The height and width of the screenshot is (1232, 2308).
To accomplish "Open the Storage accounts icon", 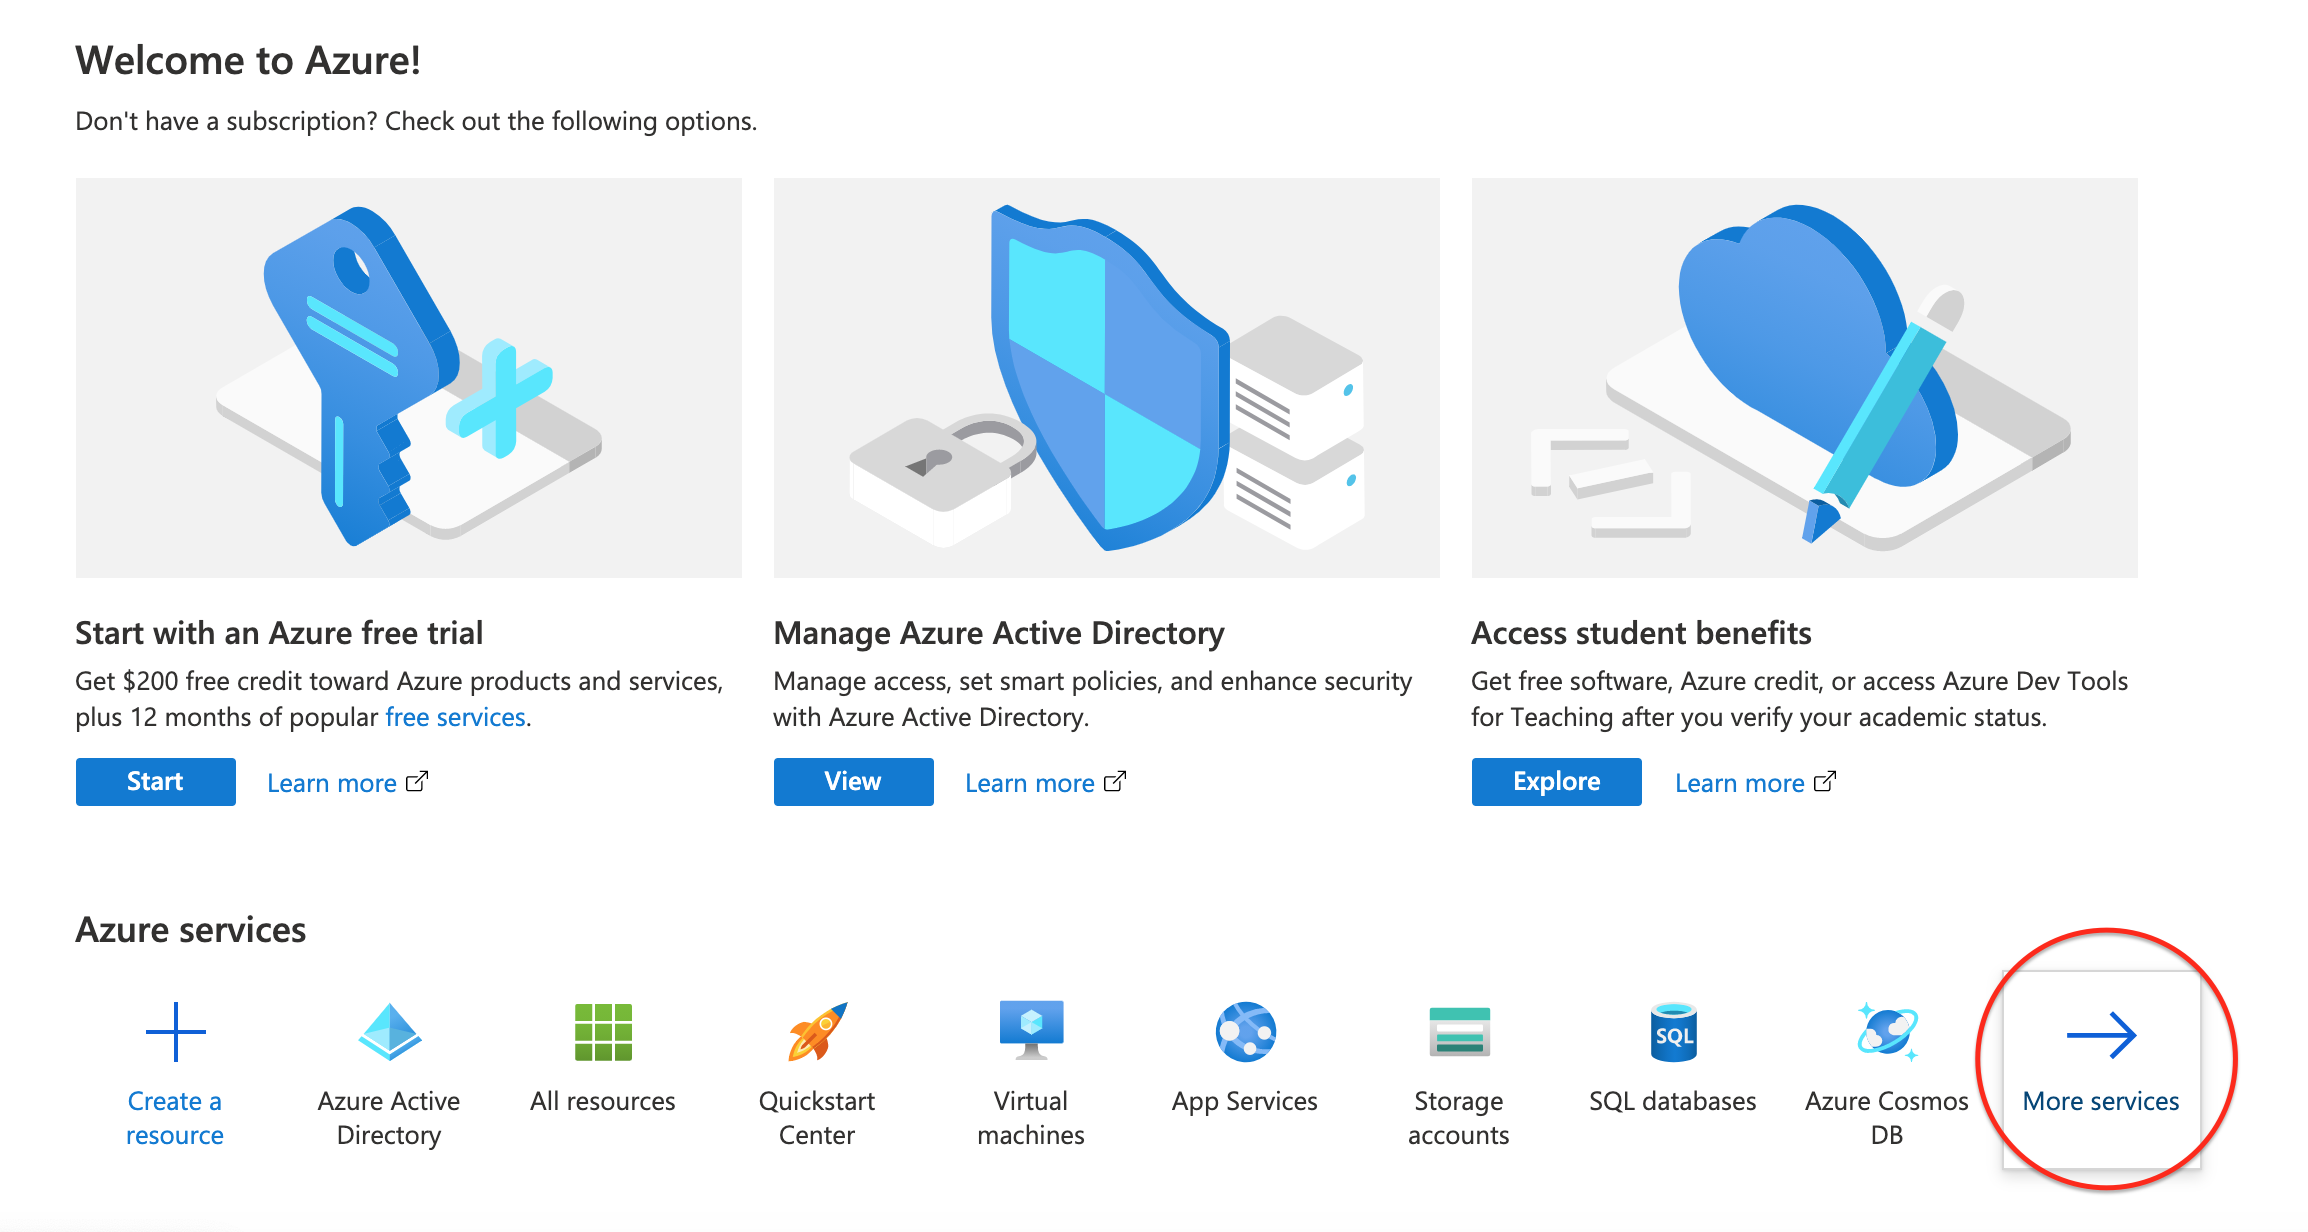I will pos(1459,1032).
